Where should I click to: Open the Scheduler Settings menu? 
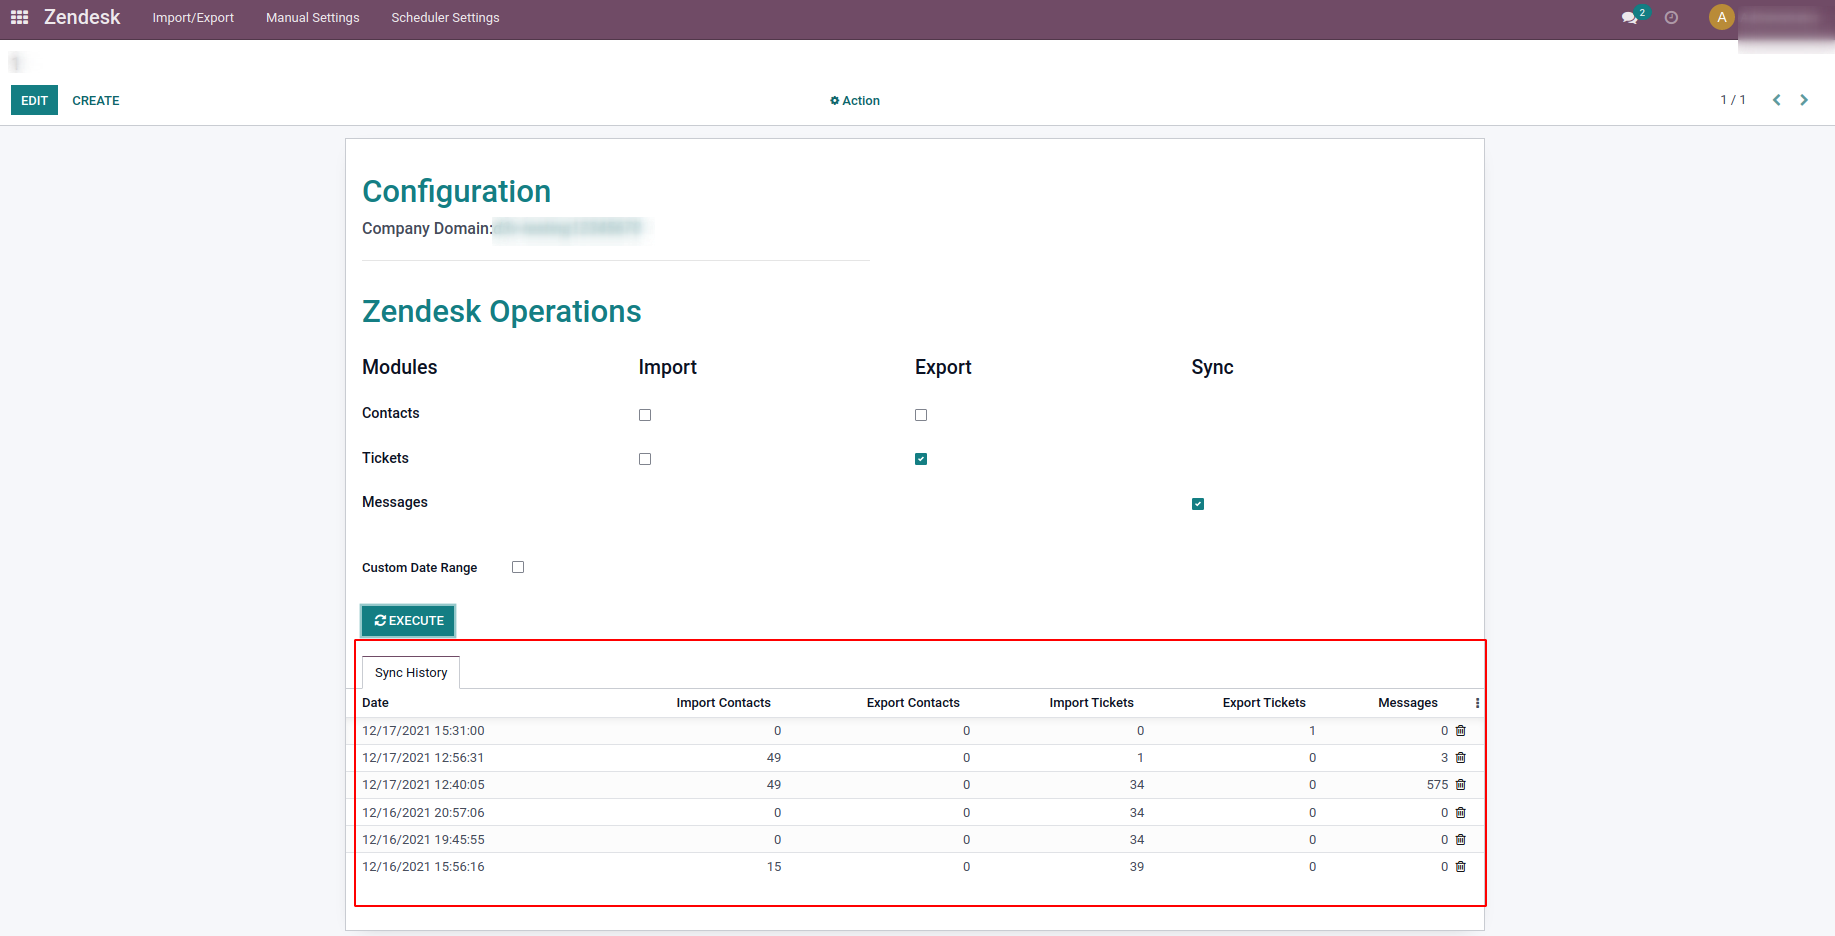point(445,18)
